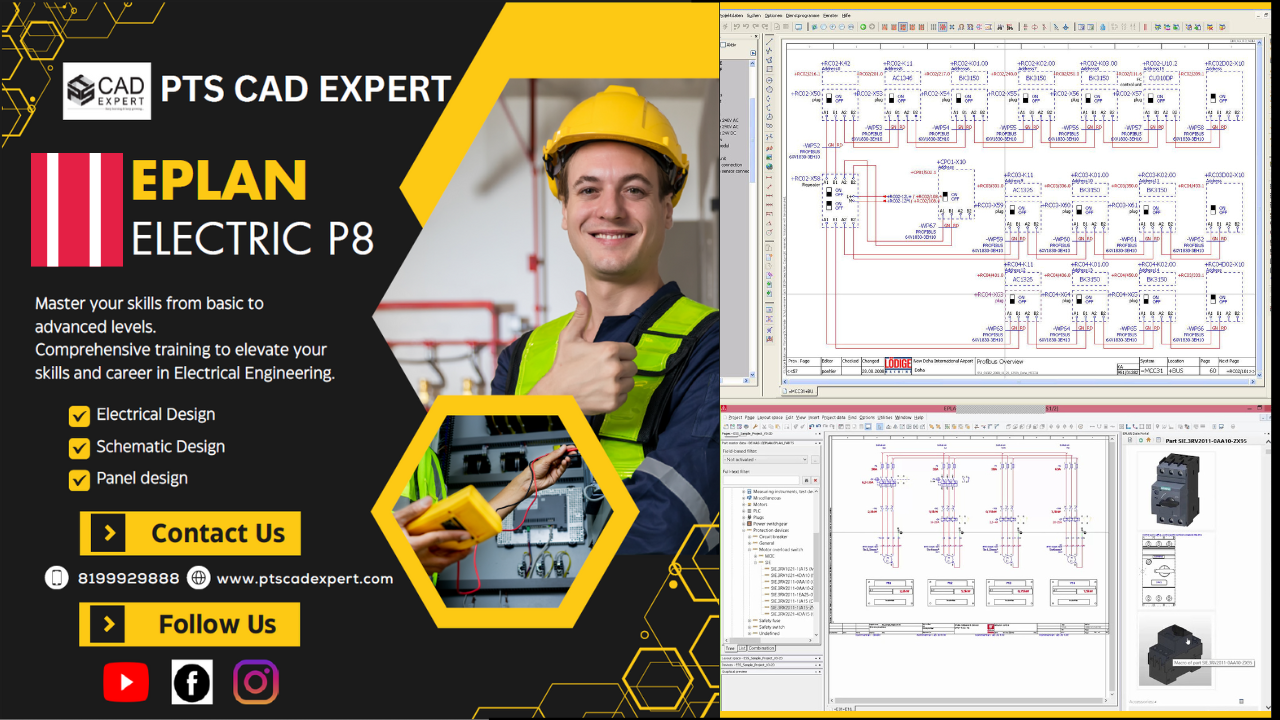Click the monitor icon in upper toolbar
The image size is (1280, 720).
tap(798, 26)
